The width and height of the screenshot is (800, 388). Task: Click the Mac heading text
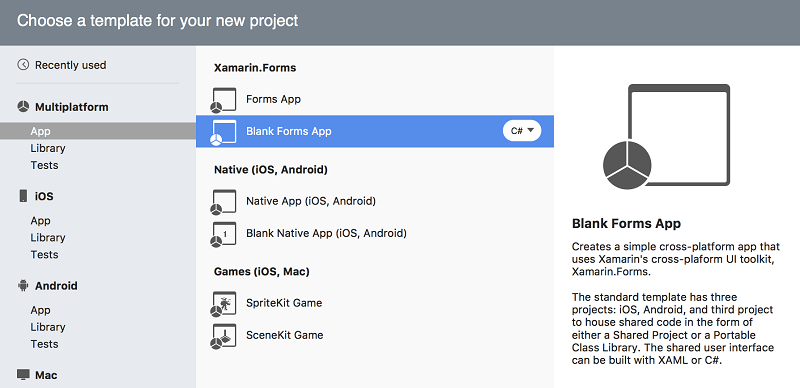point(46,375)
